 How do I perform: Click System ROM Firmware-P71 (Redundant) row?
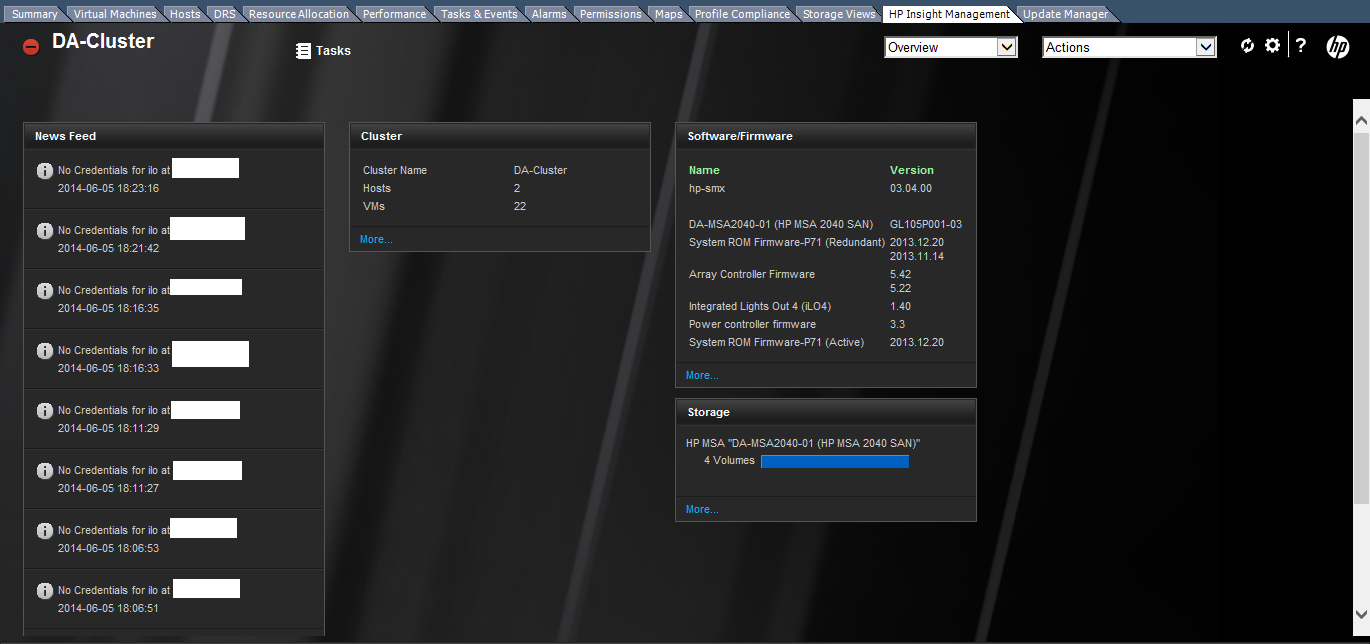(x=826, y=249)
